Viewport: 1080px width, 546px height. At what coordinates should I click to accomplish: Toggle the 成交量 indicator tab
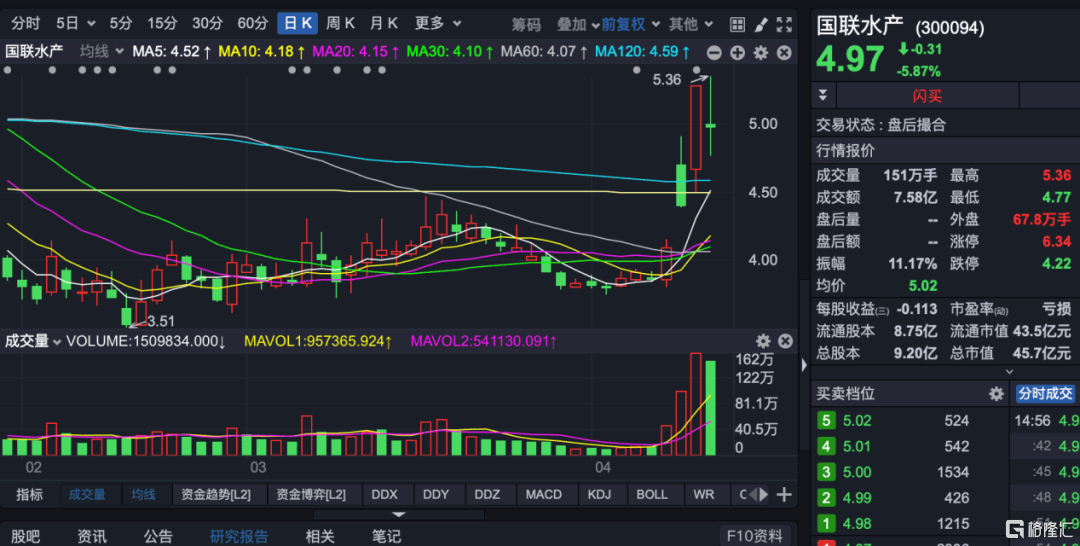tap(87, 494)
